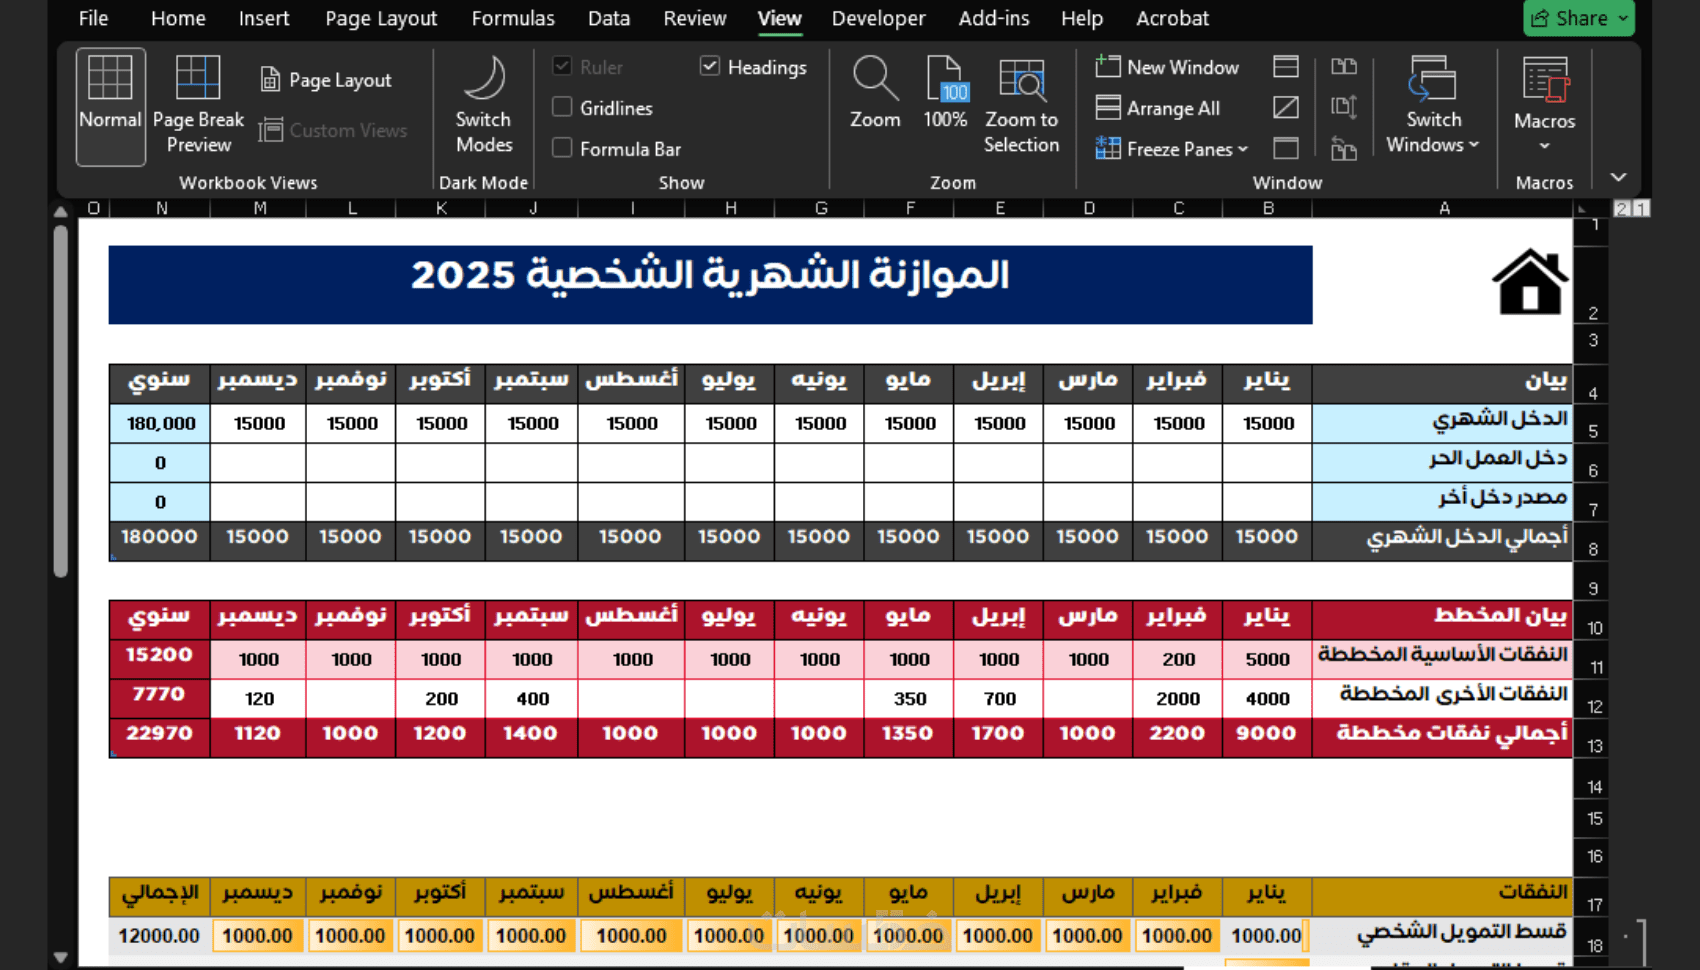Screen dimensions: 1700x970
Task: Select column header A
Action: 1443,208
